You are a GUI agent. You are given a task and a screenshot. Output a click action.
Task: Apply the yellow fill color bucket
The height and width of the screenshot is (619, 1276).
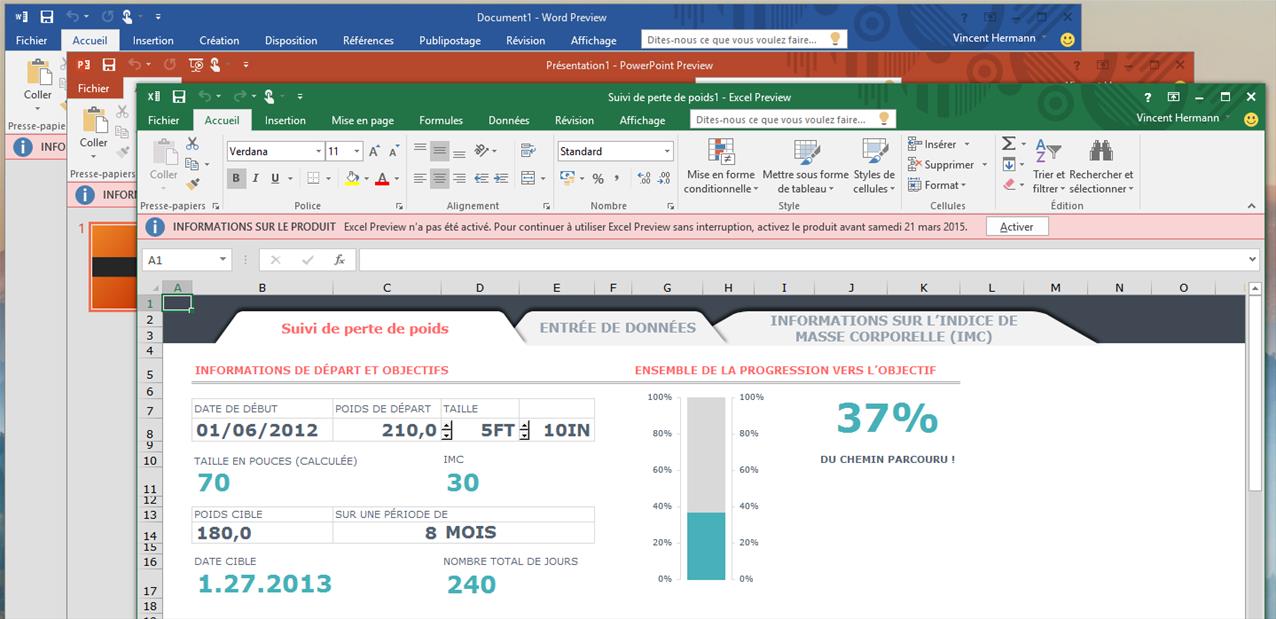pyautogui.click(x=352, y=179)
